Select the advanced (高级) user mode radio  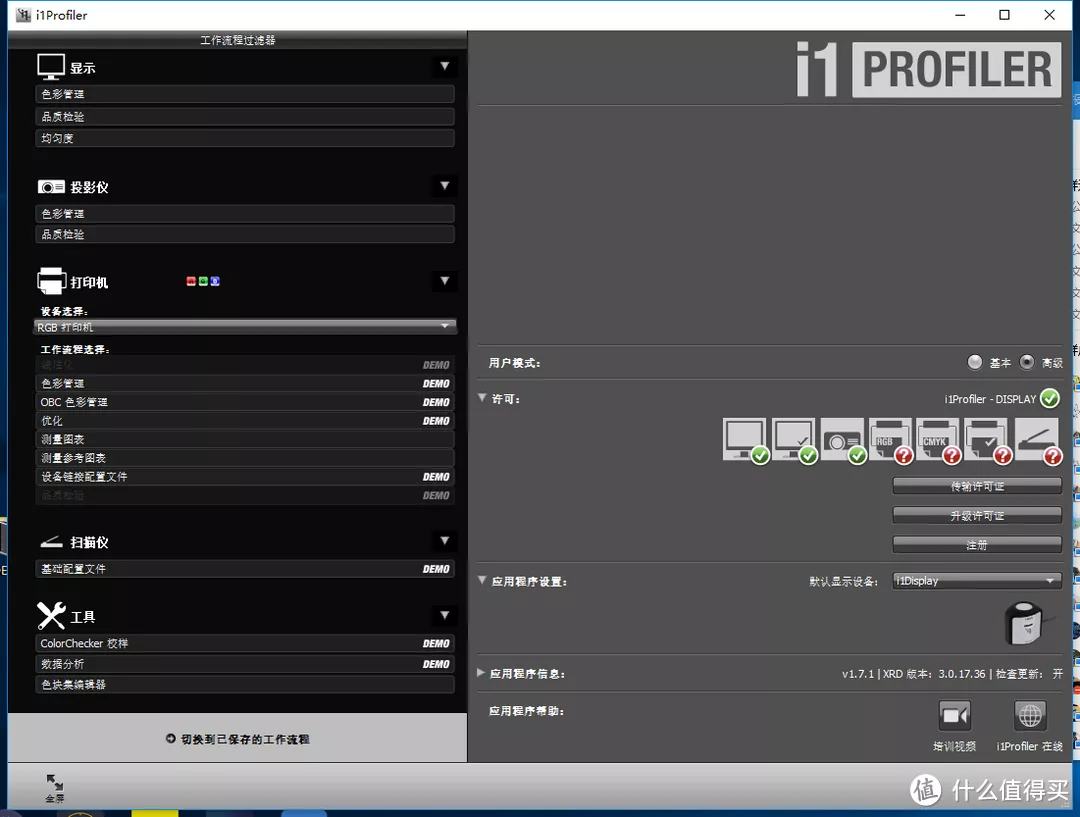(x=1026, y=362)
